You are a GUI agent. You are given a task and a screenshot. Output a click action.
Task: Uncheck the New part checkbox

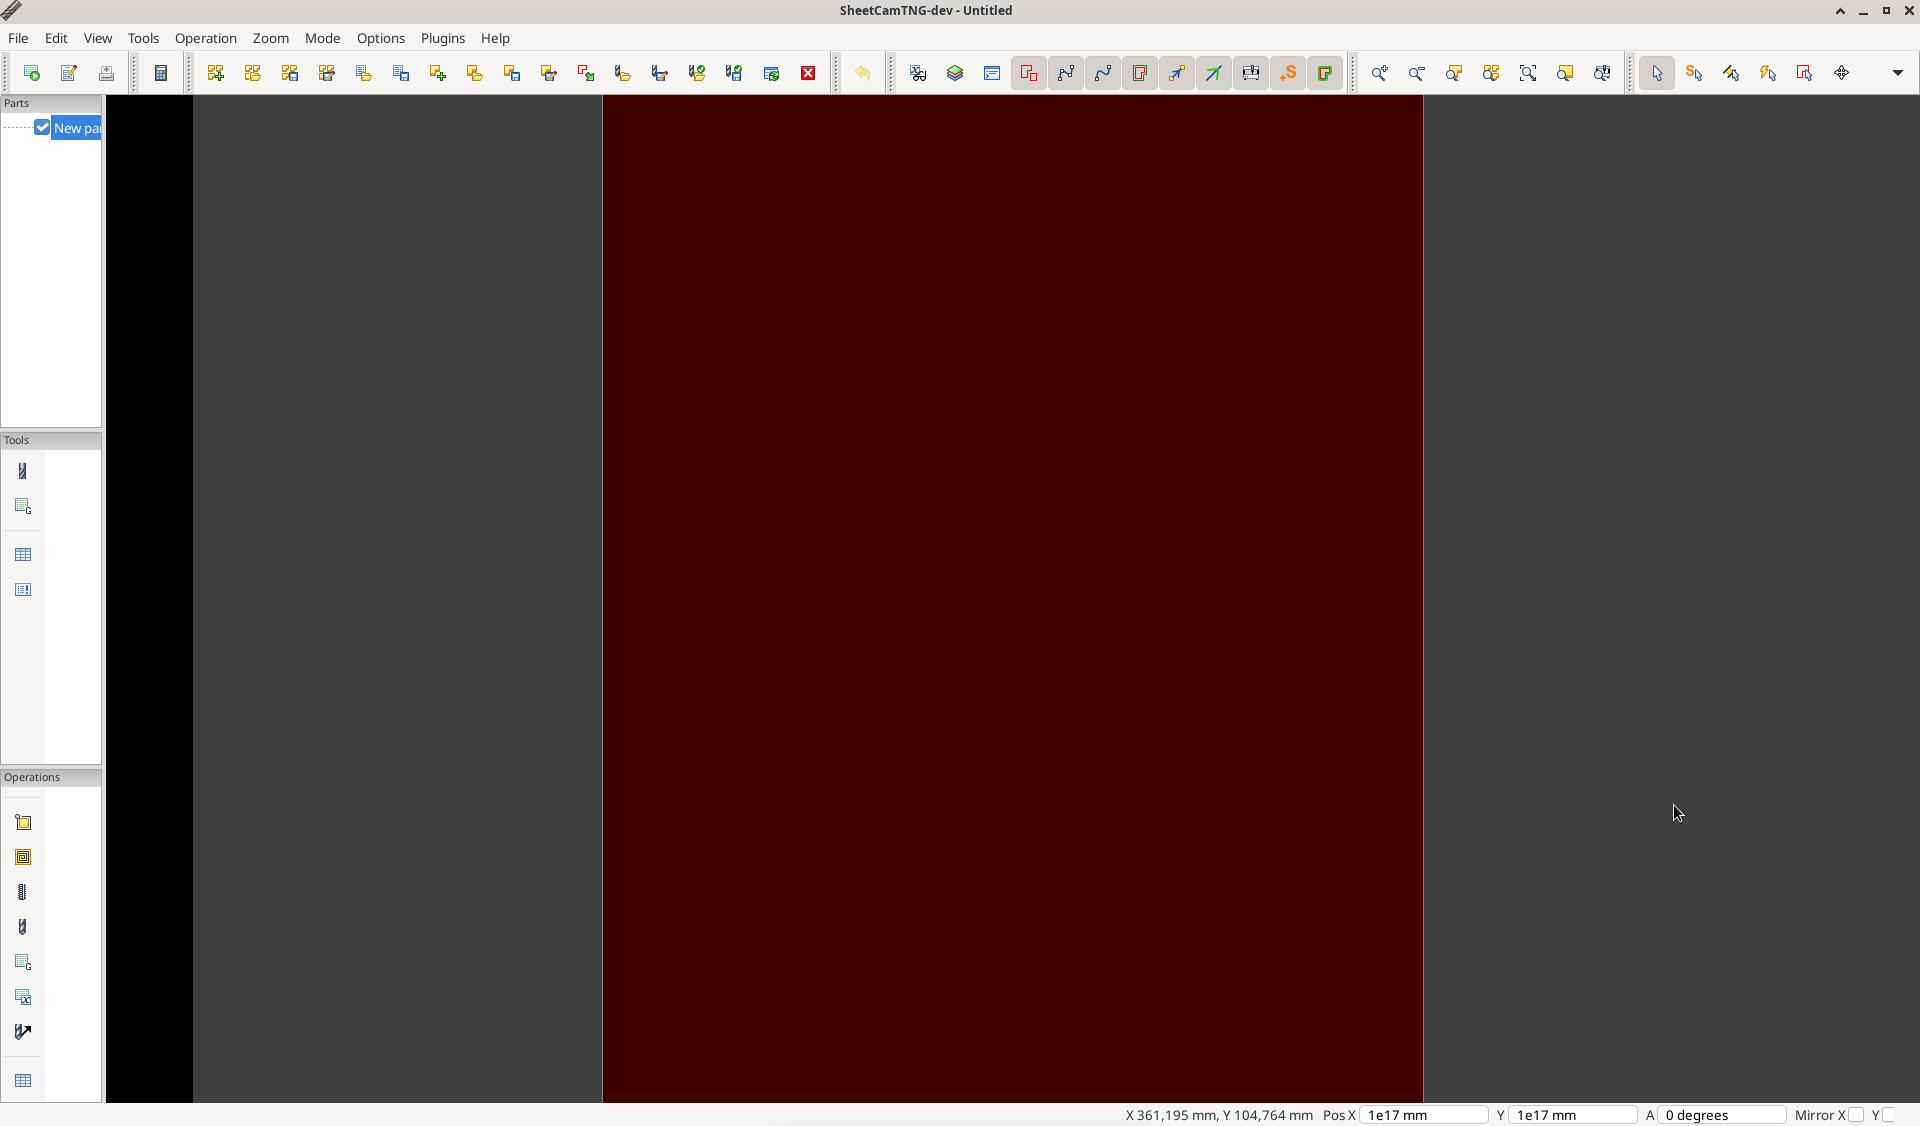click(x=42, y=127)
